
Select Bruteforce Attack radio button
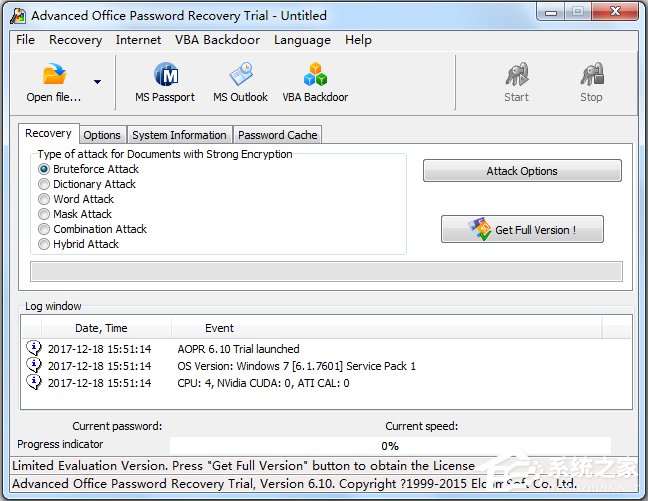pyautogui.click(x=44, y=169)
